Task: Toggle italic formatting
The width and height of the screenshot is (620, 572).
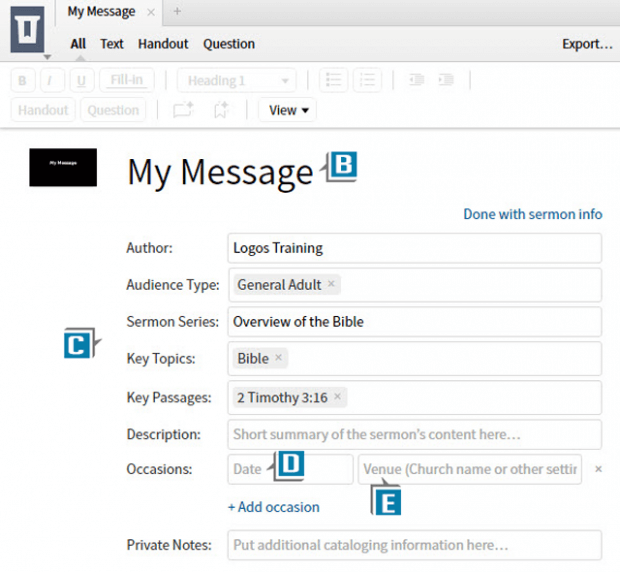Action: tap(50, 80)
